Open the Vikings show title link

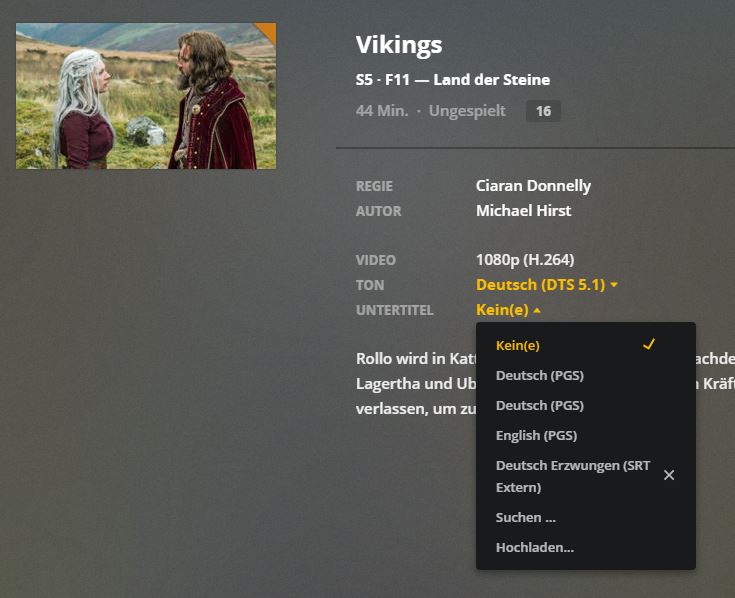click(399, 45)
